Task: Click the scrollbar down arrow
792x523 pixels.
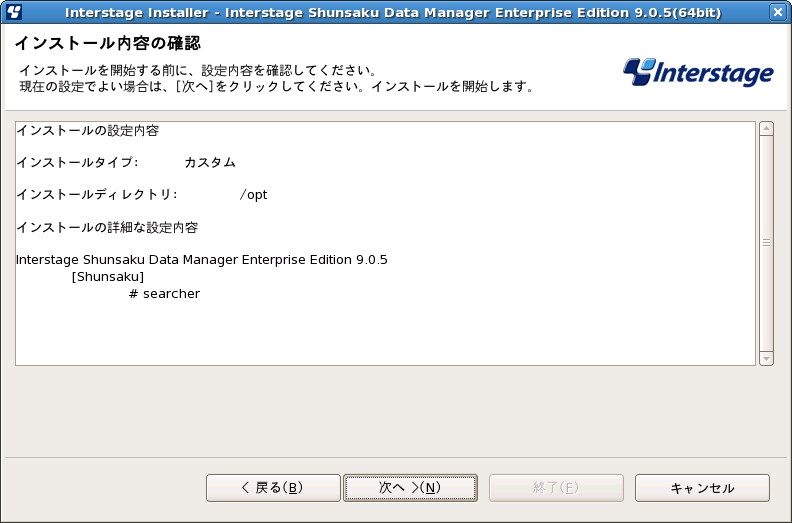Action: (767, 358)
